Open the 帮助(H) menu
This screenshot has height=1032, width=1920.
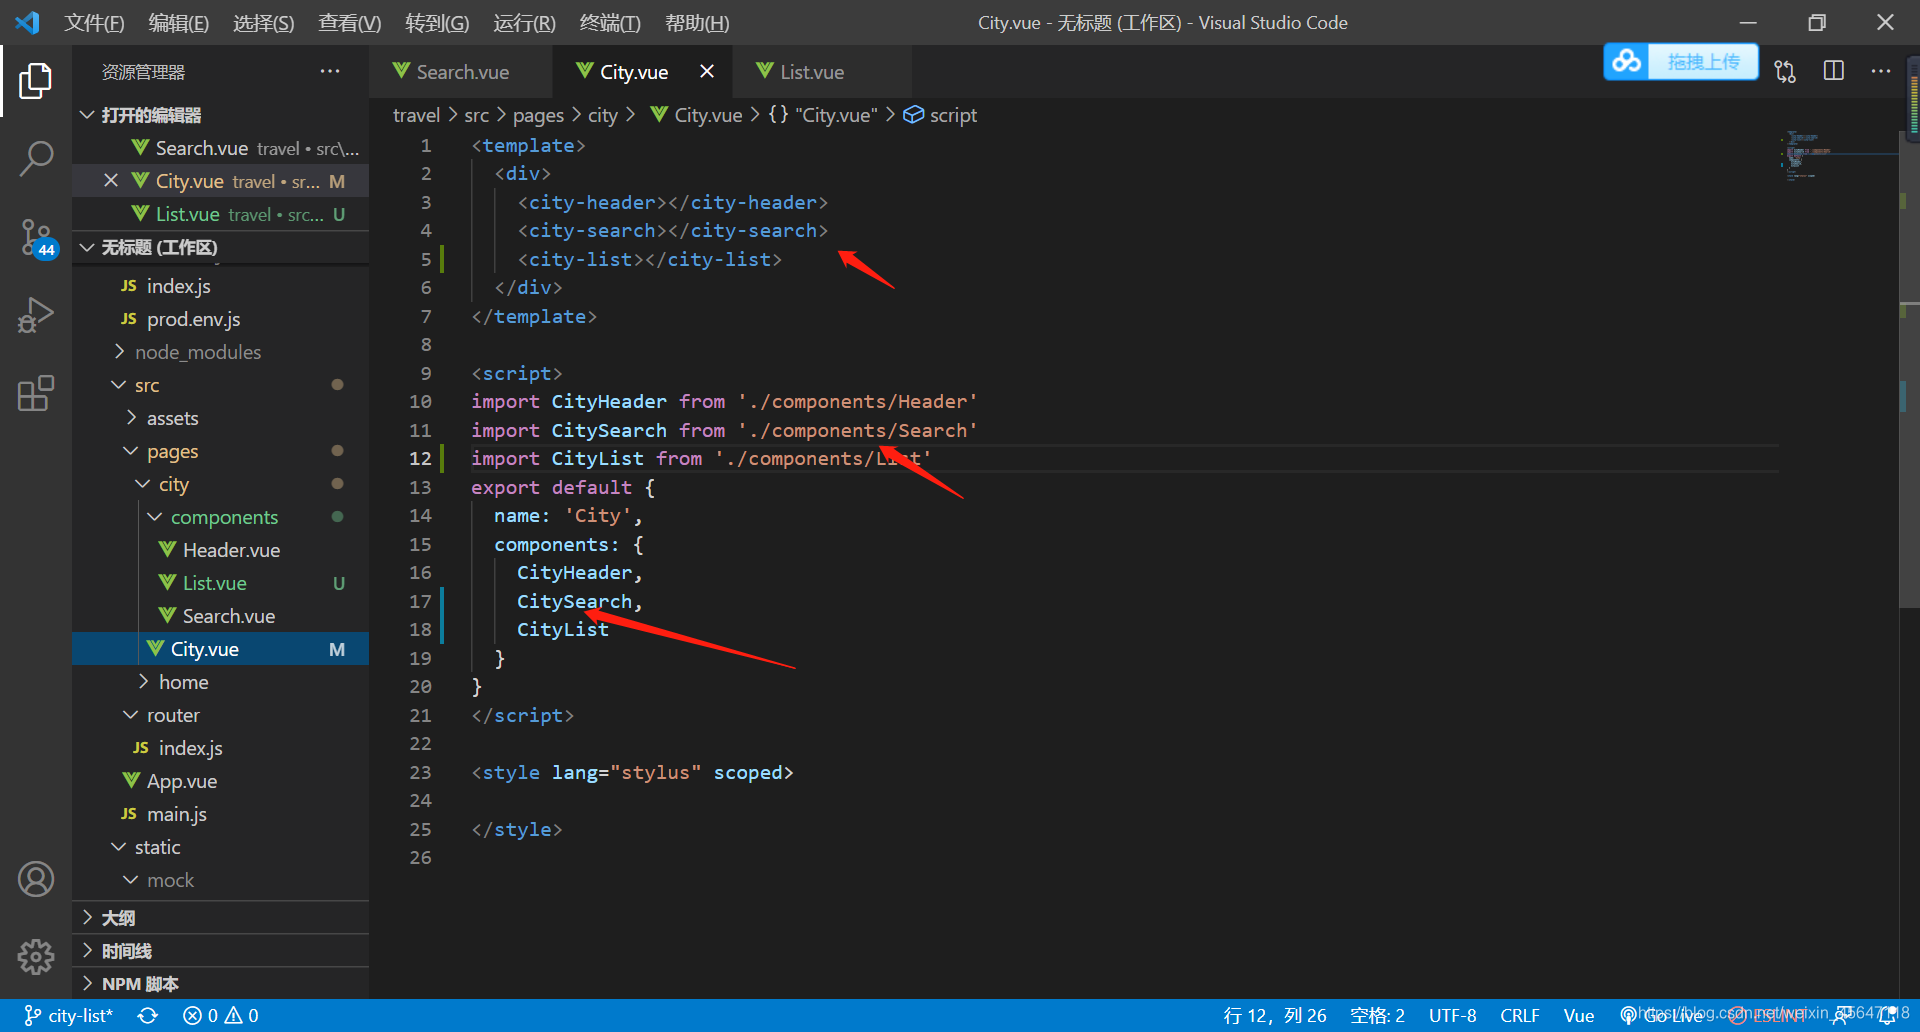(x=697, y=22)
